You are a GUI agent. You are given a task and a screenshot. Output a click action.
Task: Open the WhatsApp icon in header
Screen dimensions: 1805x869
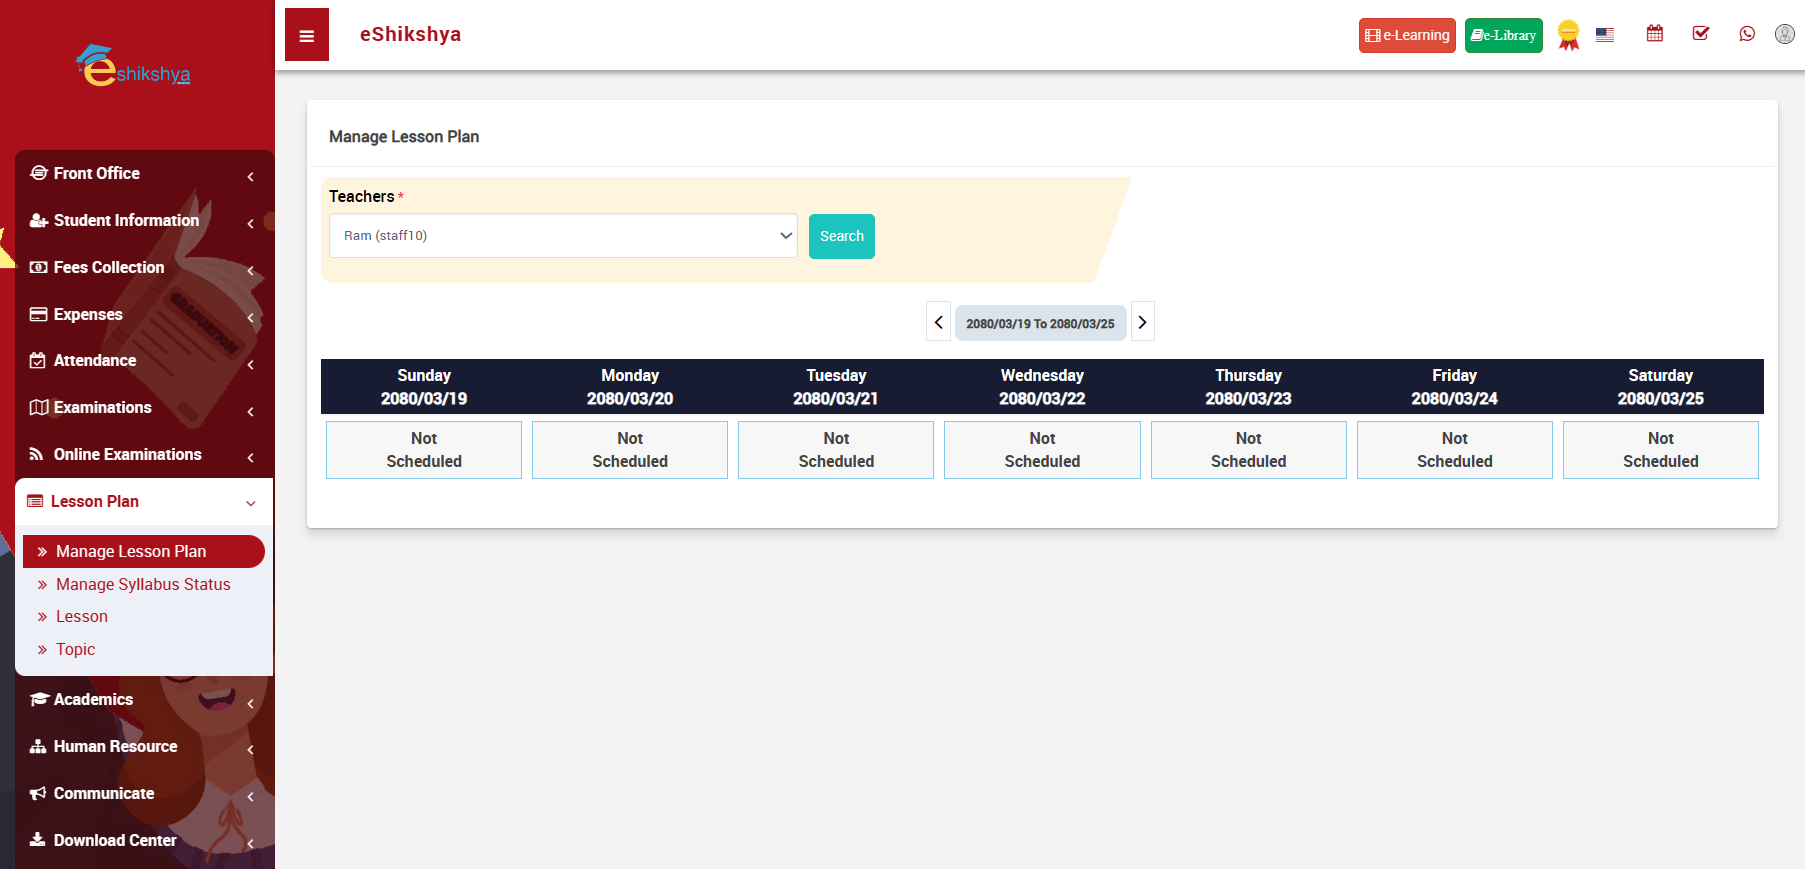point(1746,34)
